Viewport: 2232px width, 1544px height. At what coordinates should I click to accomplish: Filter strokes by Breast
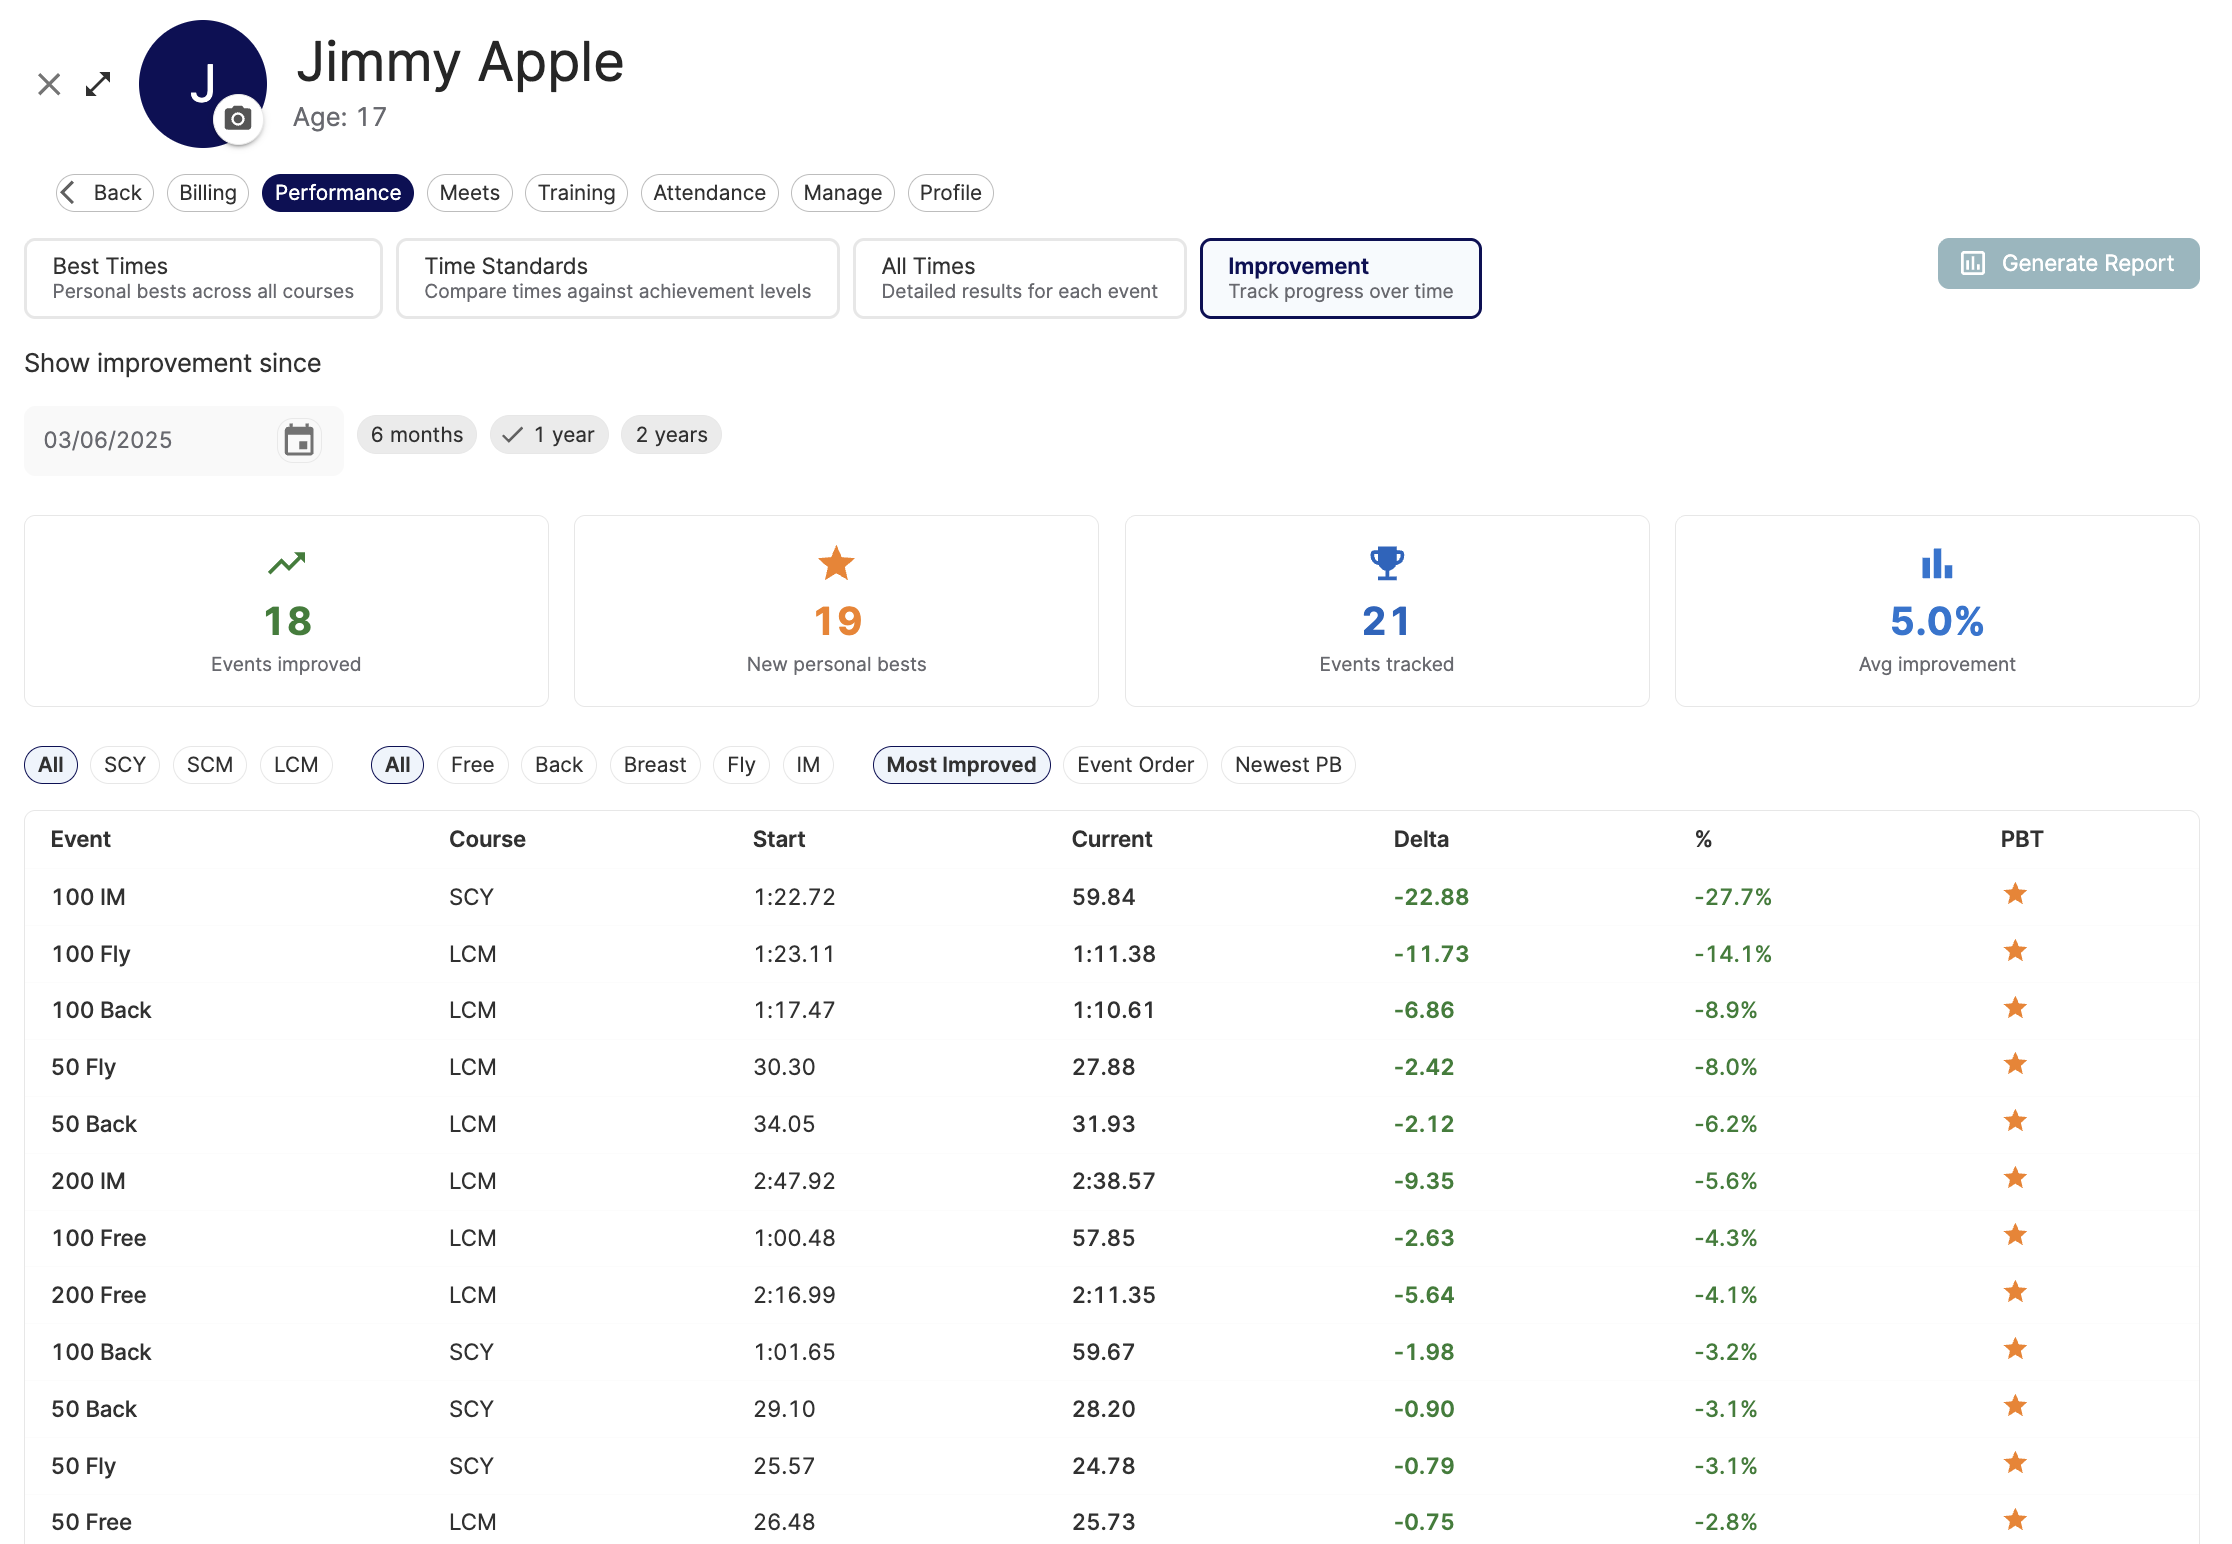[x=654, y=765]
